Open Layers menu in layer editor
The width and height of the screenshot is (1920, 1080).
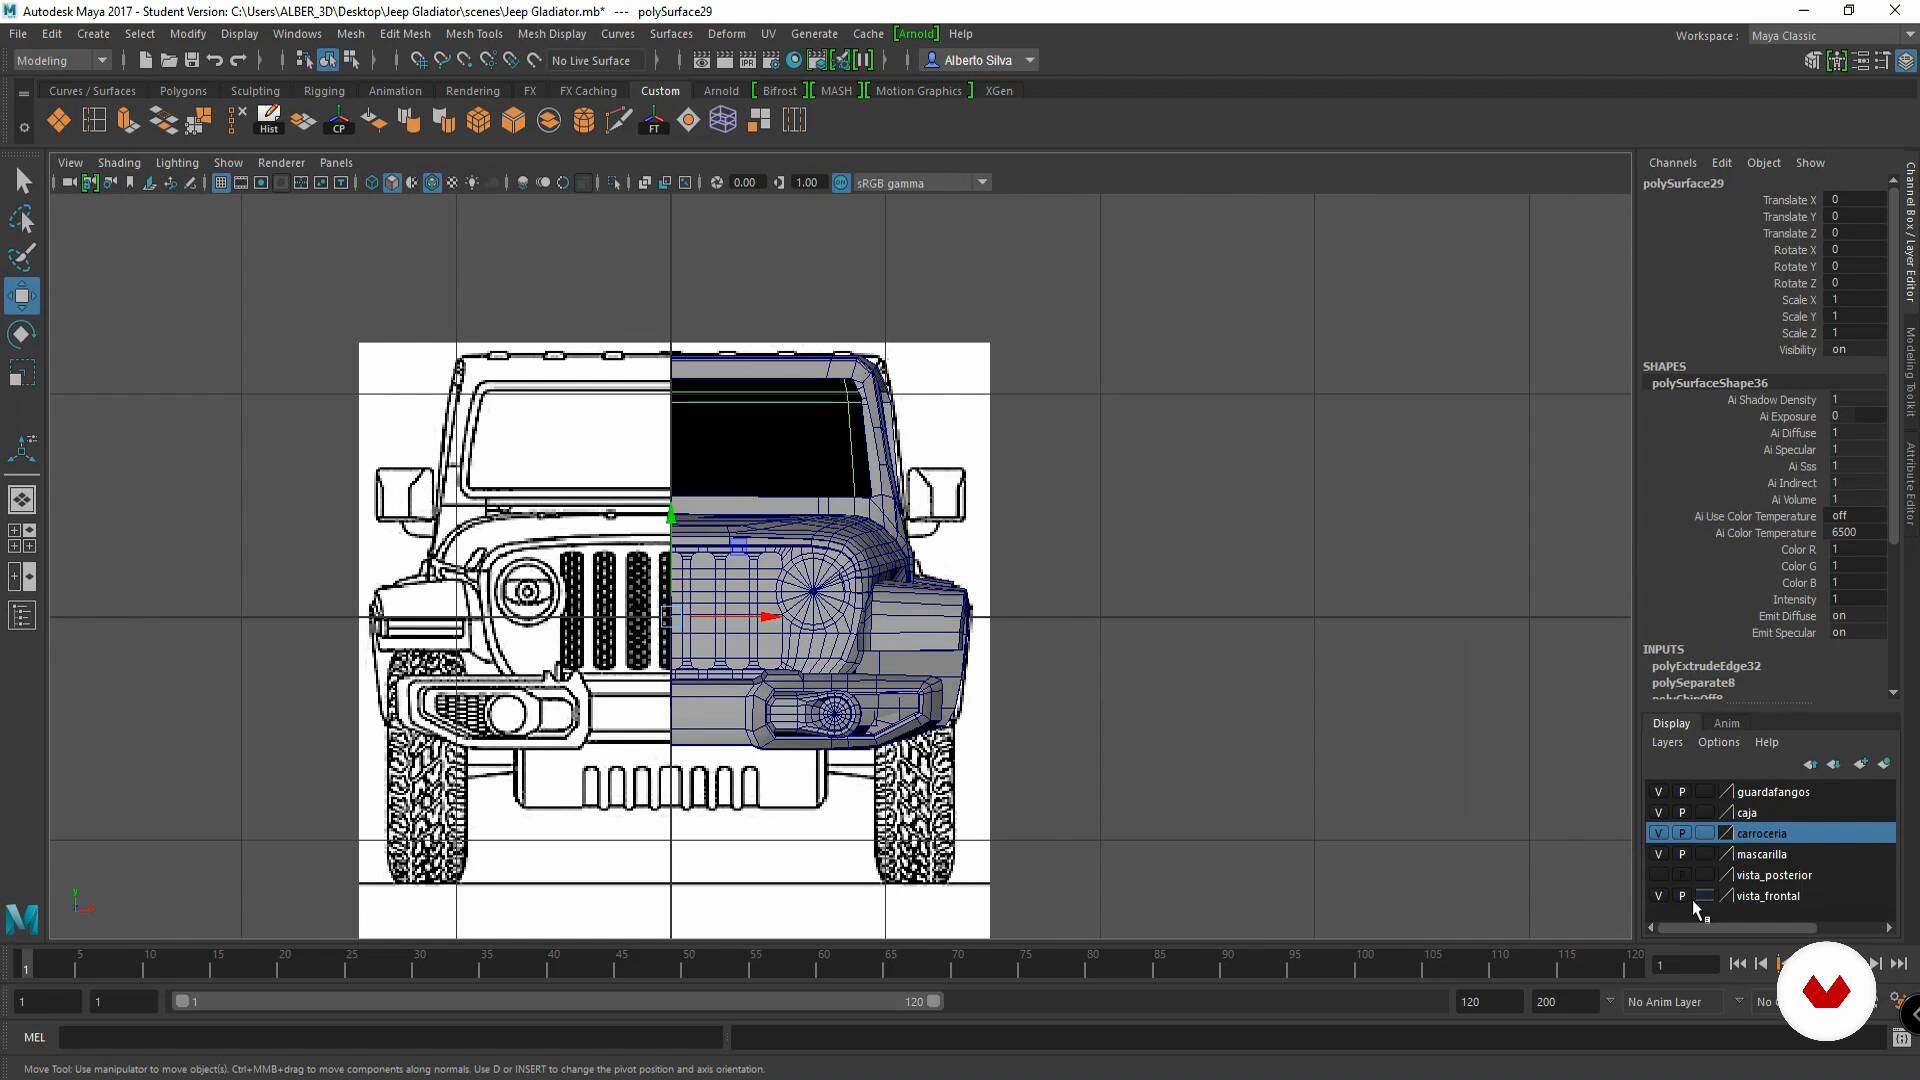1667,743
